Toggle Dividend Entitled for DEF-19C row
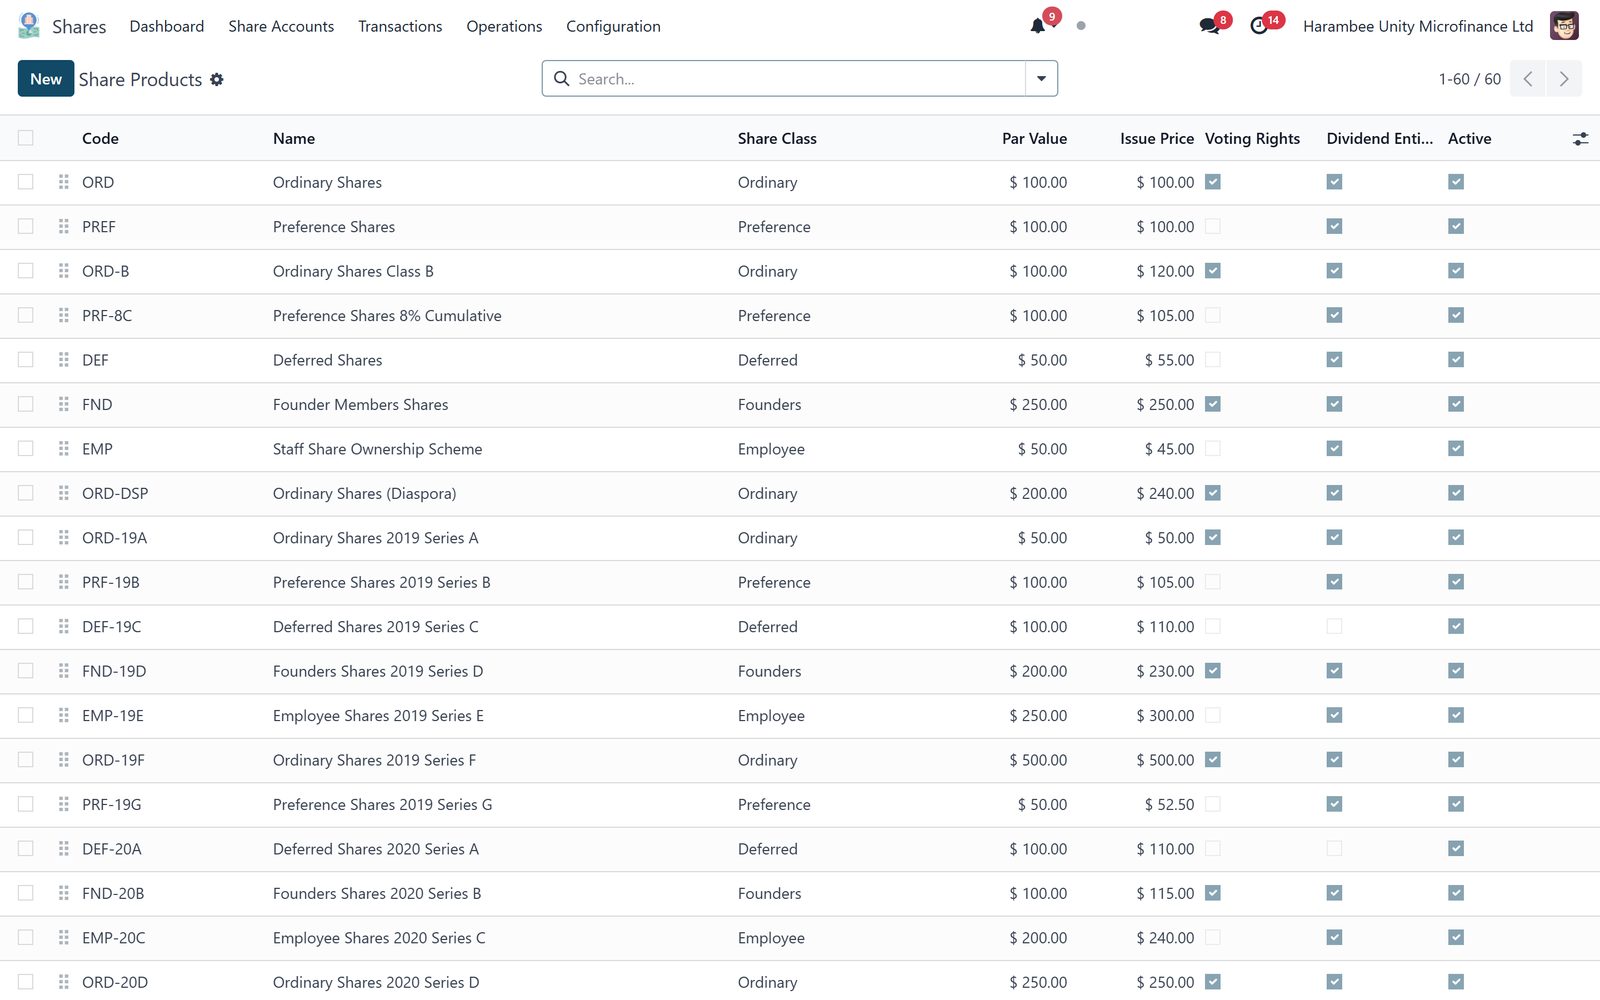 [1334, 627]
